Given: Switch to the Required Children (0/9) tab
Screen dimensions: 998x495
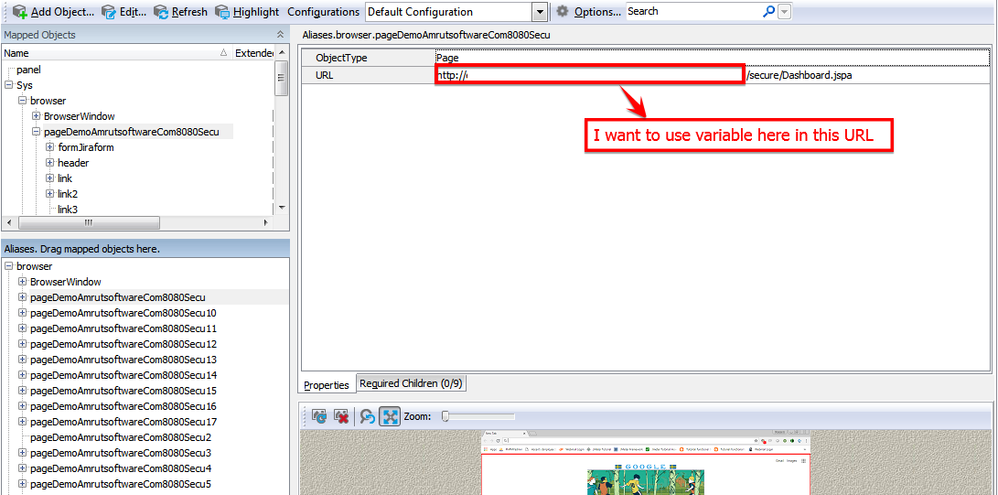Looking at the screenshot, I should [412, 384].
